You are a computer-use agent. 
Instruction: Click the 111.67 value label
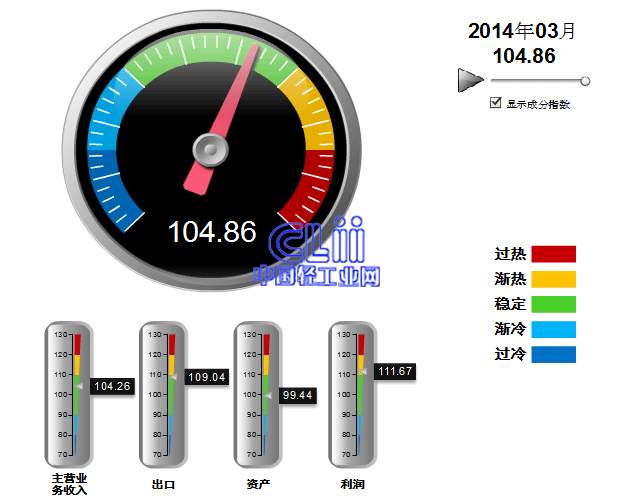click(395, 371)
